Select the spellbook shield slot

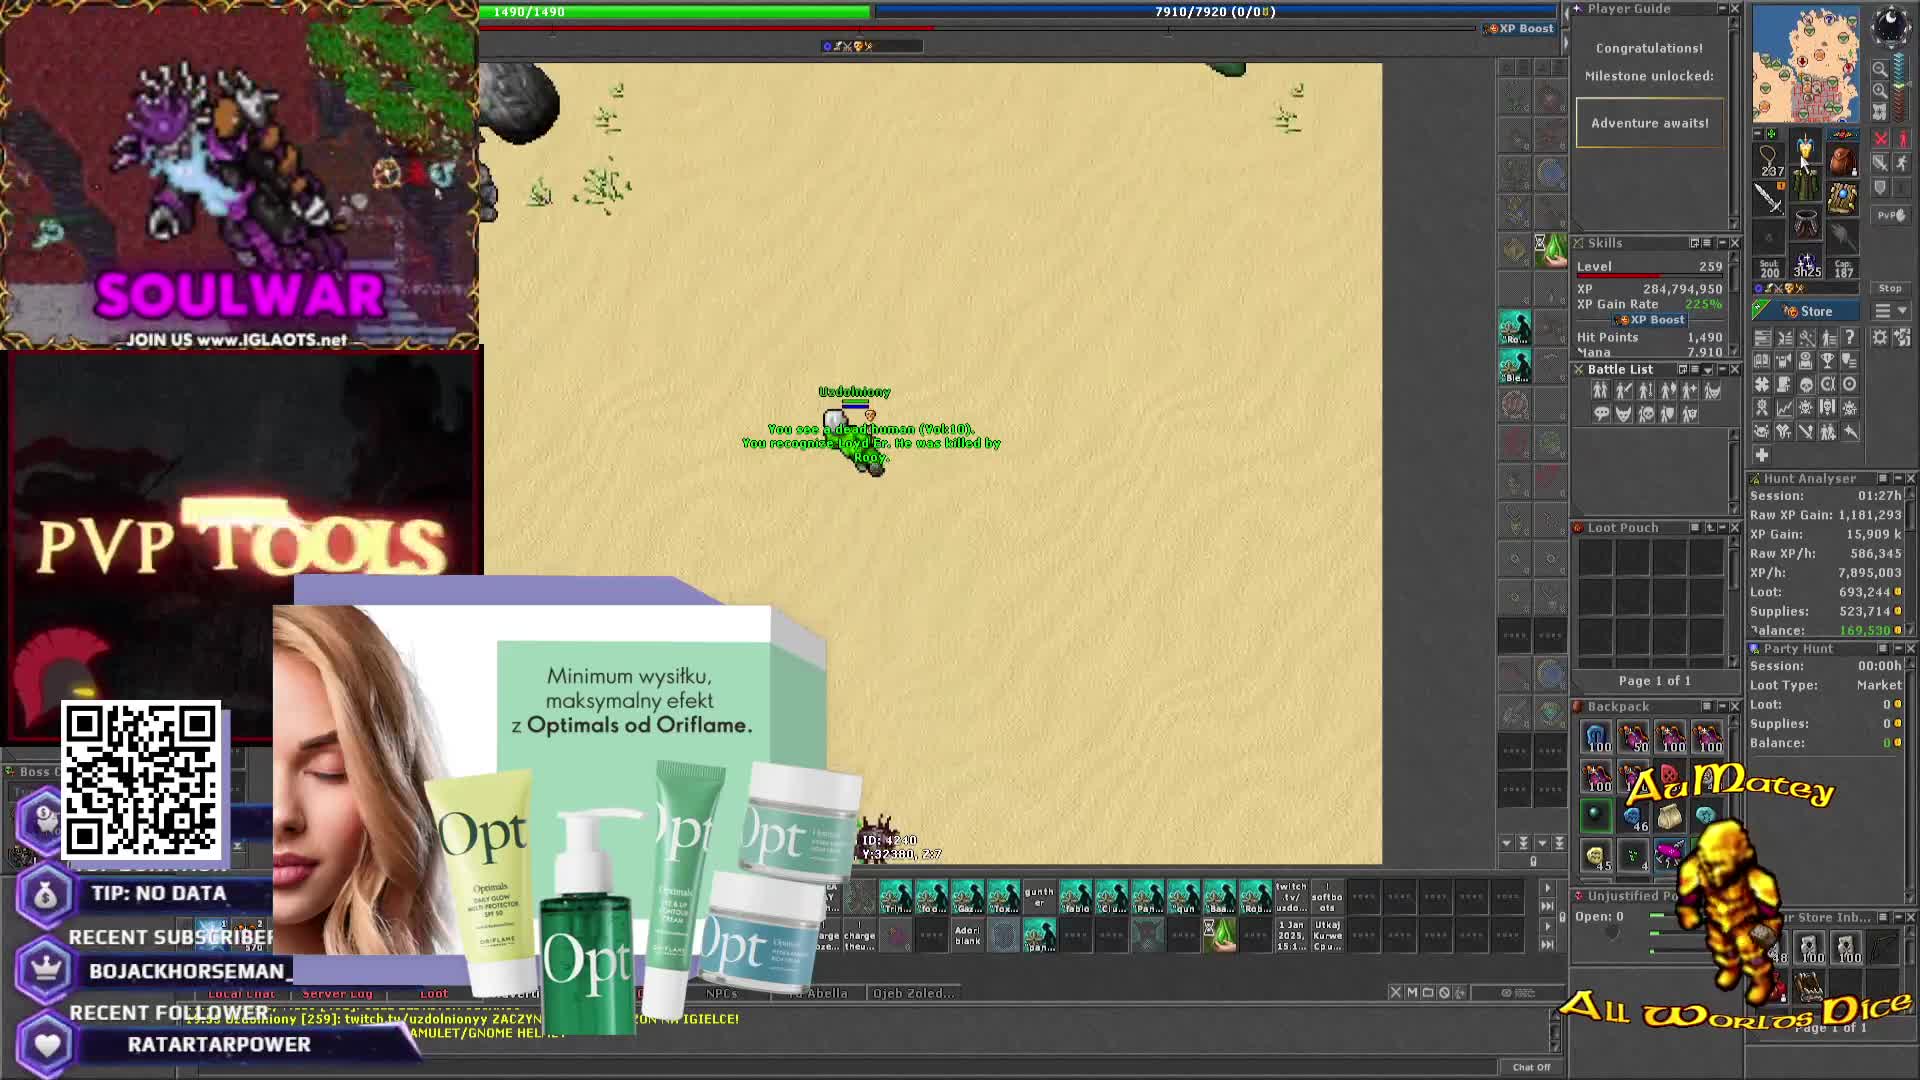(1842, 198)
